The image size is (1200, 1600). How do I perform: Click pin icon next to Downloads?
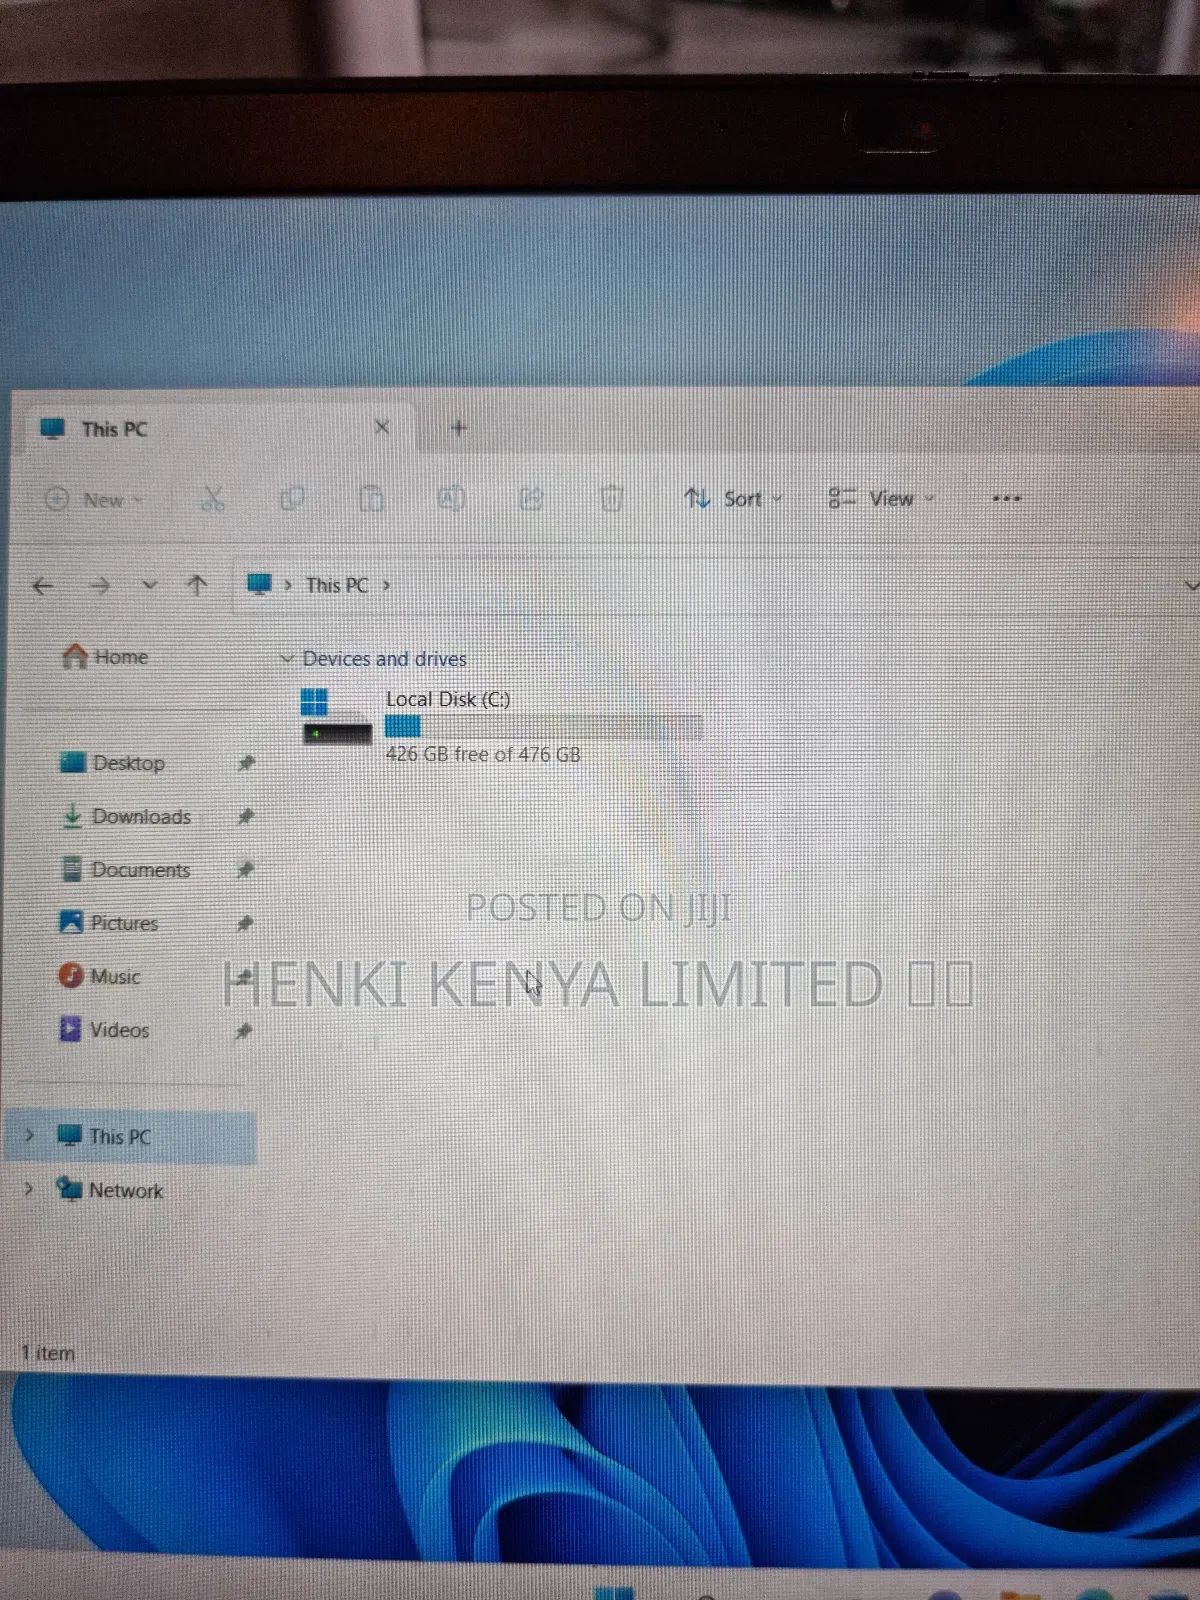point(245,816)
